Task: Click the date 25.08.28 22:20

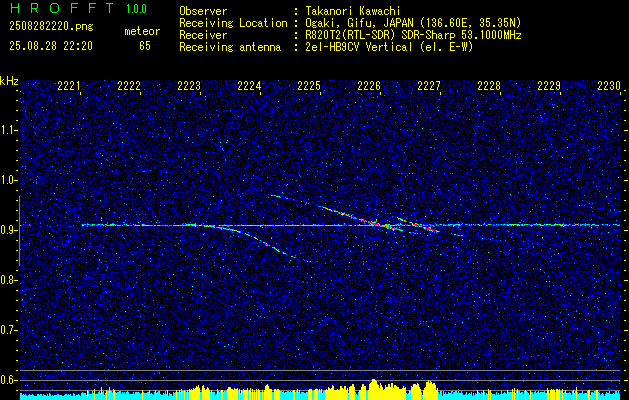Action: pyautogui.click(x=51, y=46)
